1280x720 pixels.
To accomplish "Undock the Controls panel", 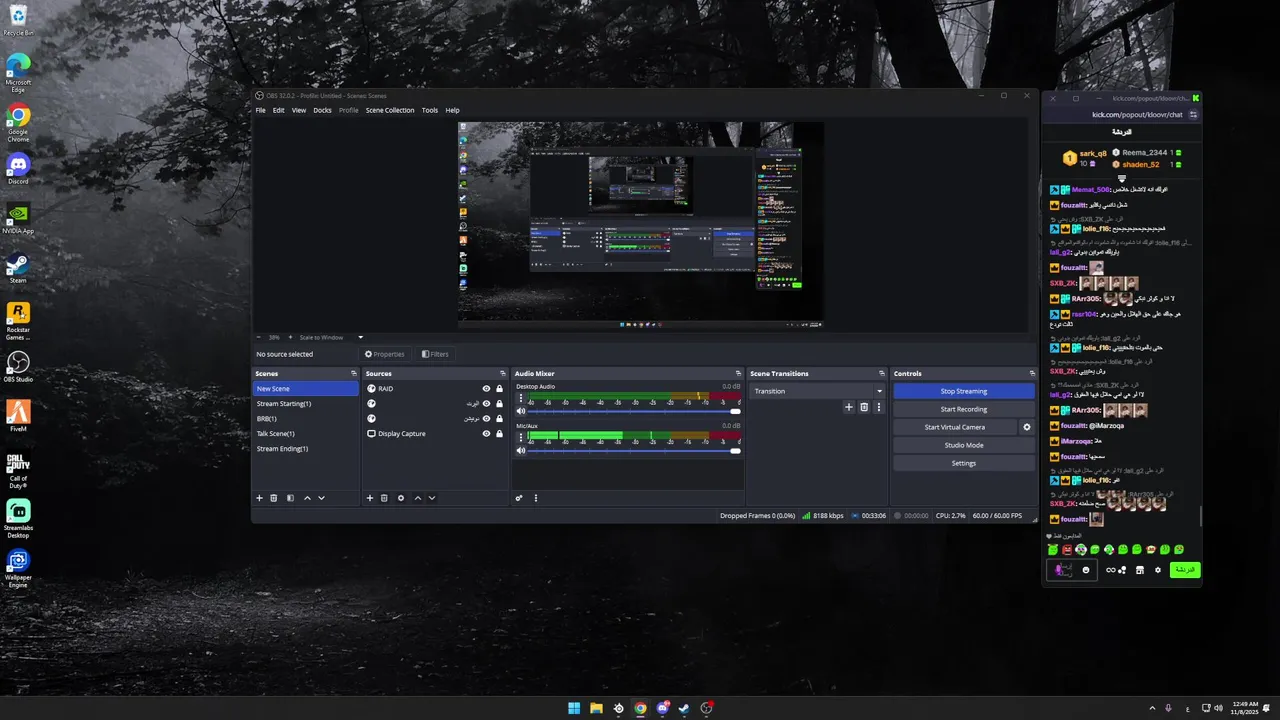I will (1032, 374).
